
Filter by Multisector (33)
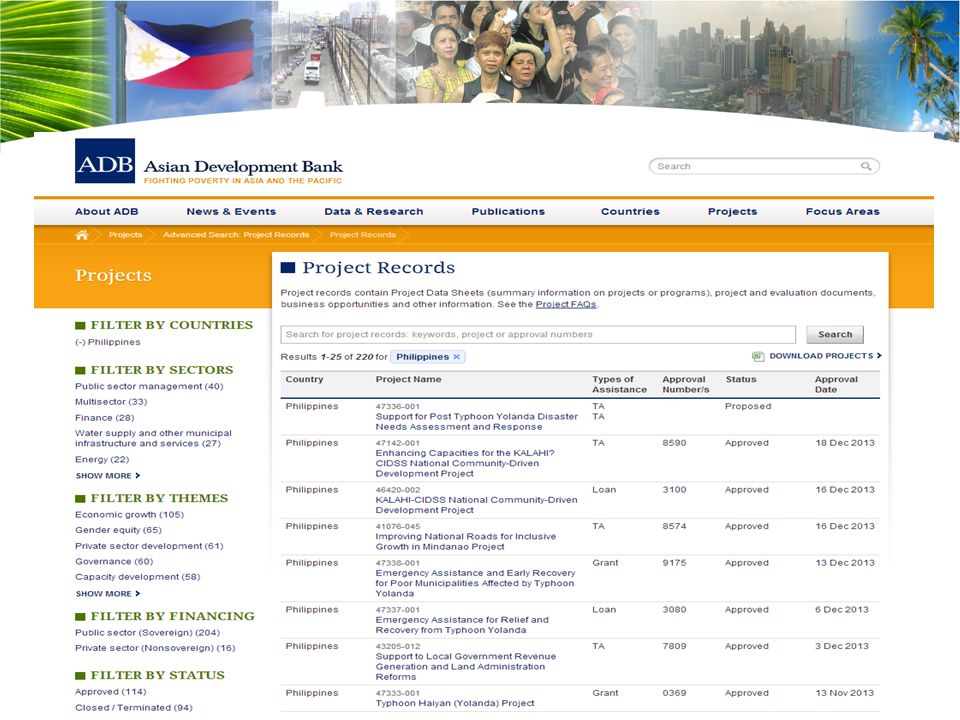111,402
